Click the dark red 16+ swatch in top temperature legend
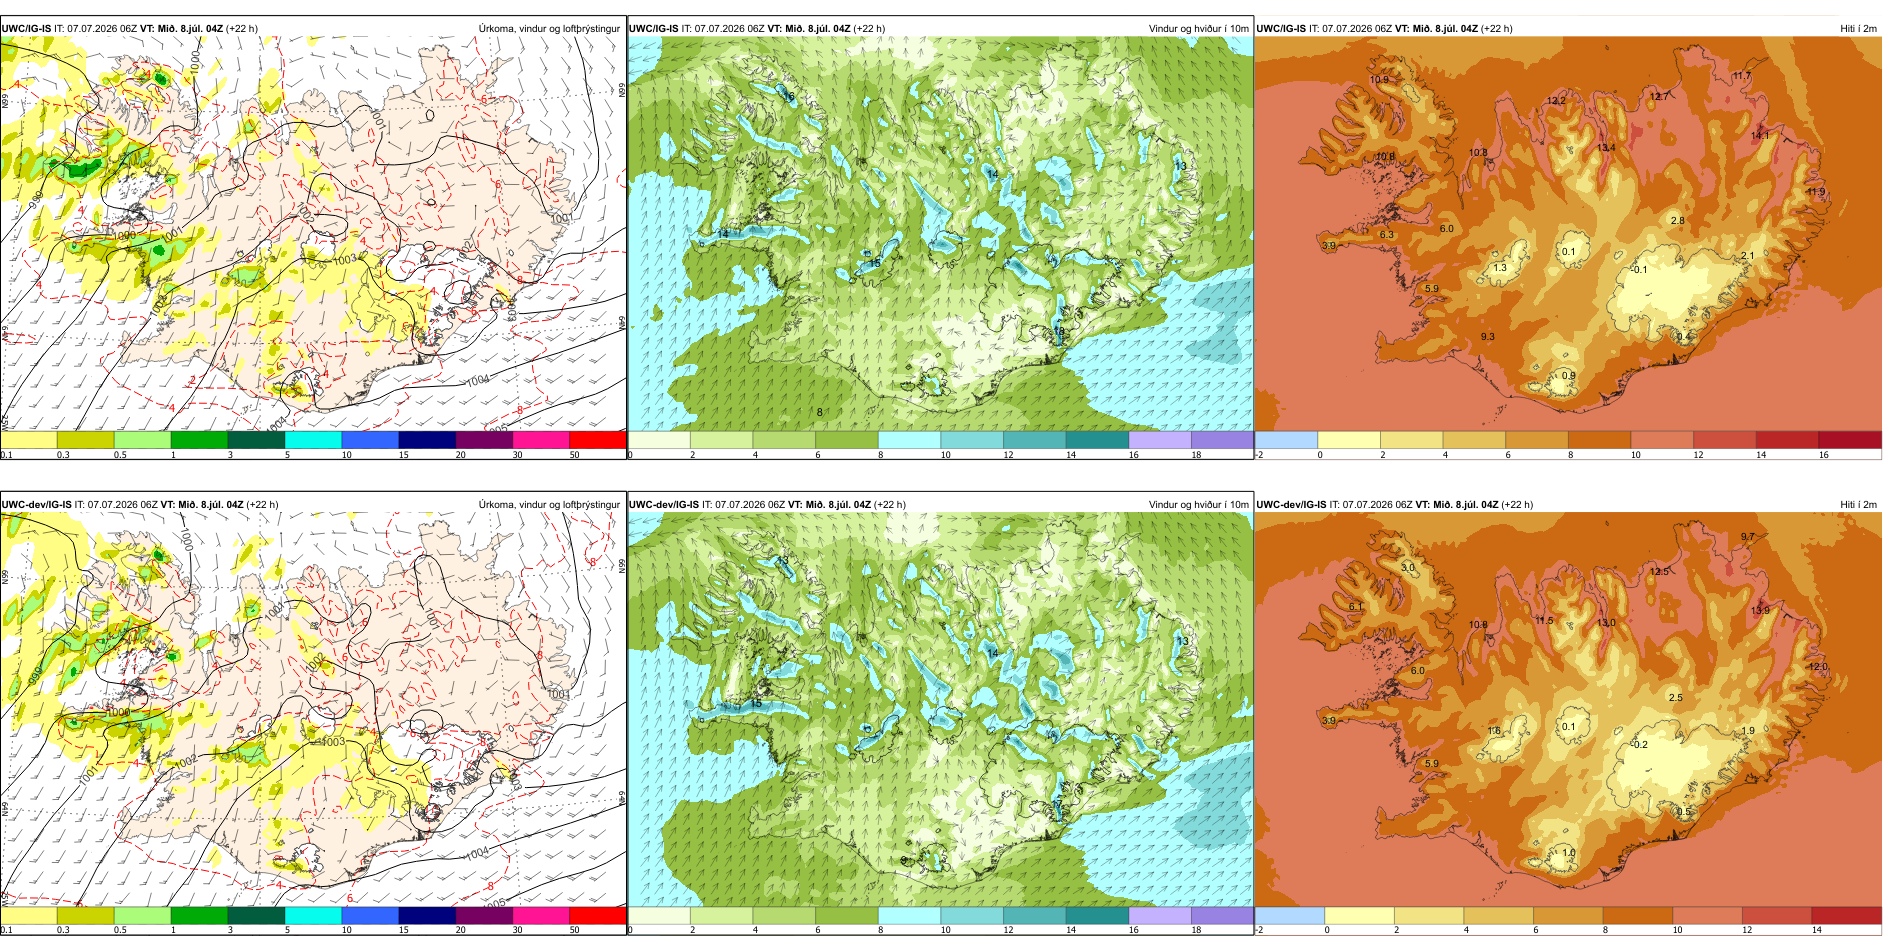This screenshot has width=1900, height=950. 1850,440
